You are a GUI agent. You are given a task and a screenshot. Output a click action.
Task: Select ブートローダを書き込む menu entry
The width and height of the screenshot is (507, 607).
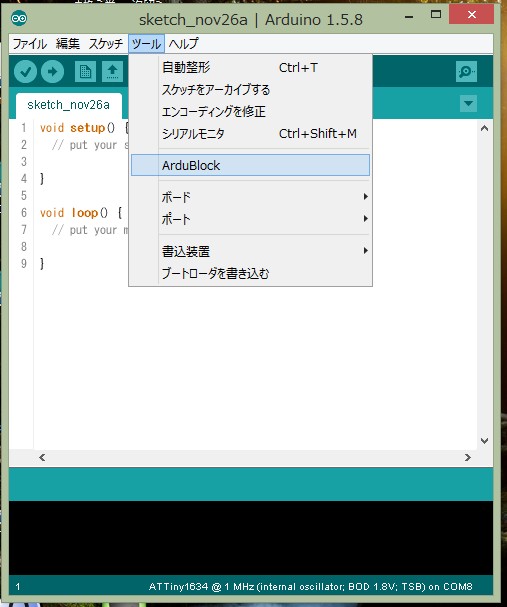[250, 273]
